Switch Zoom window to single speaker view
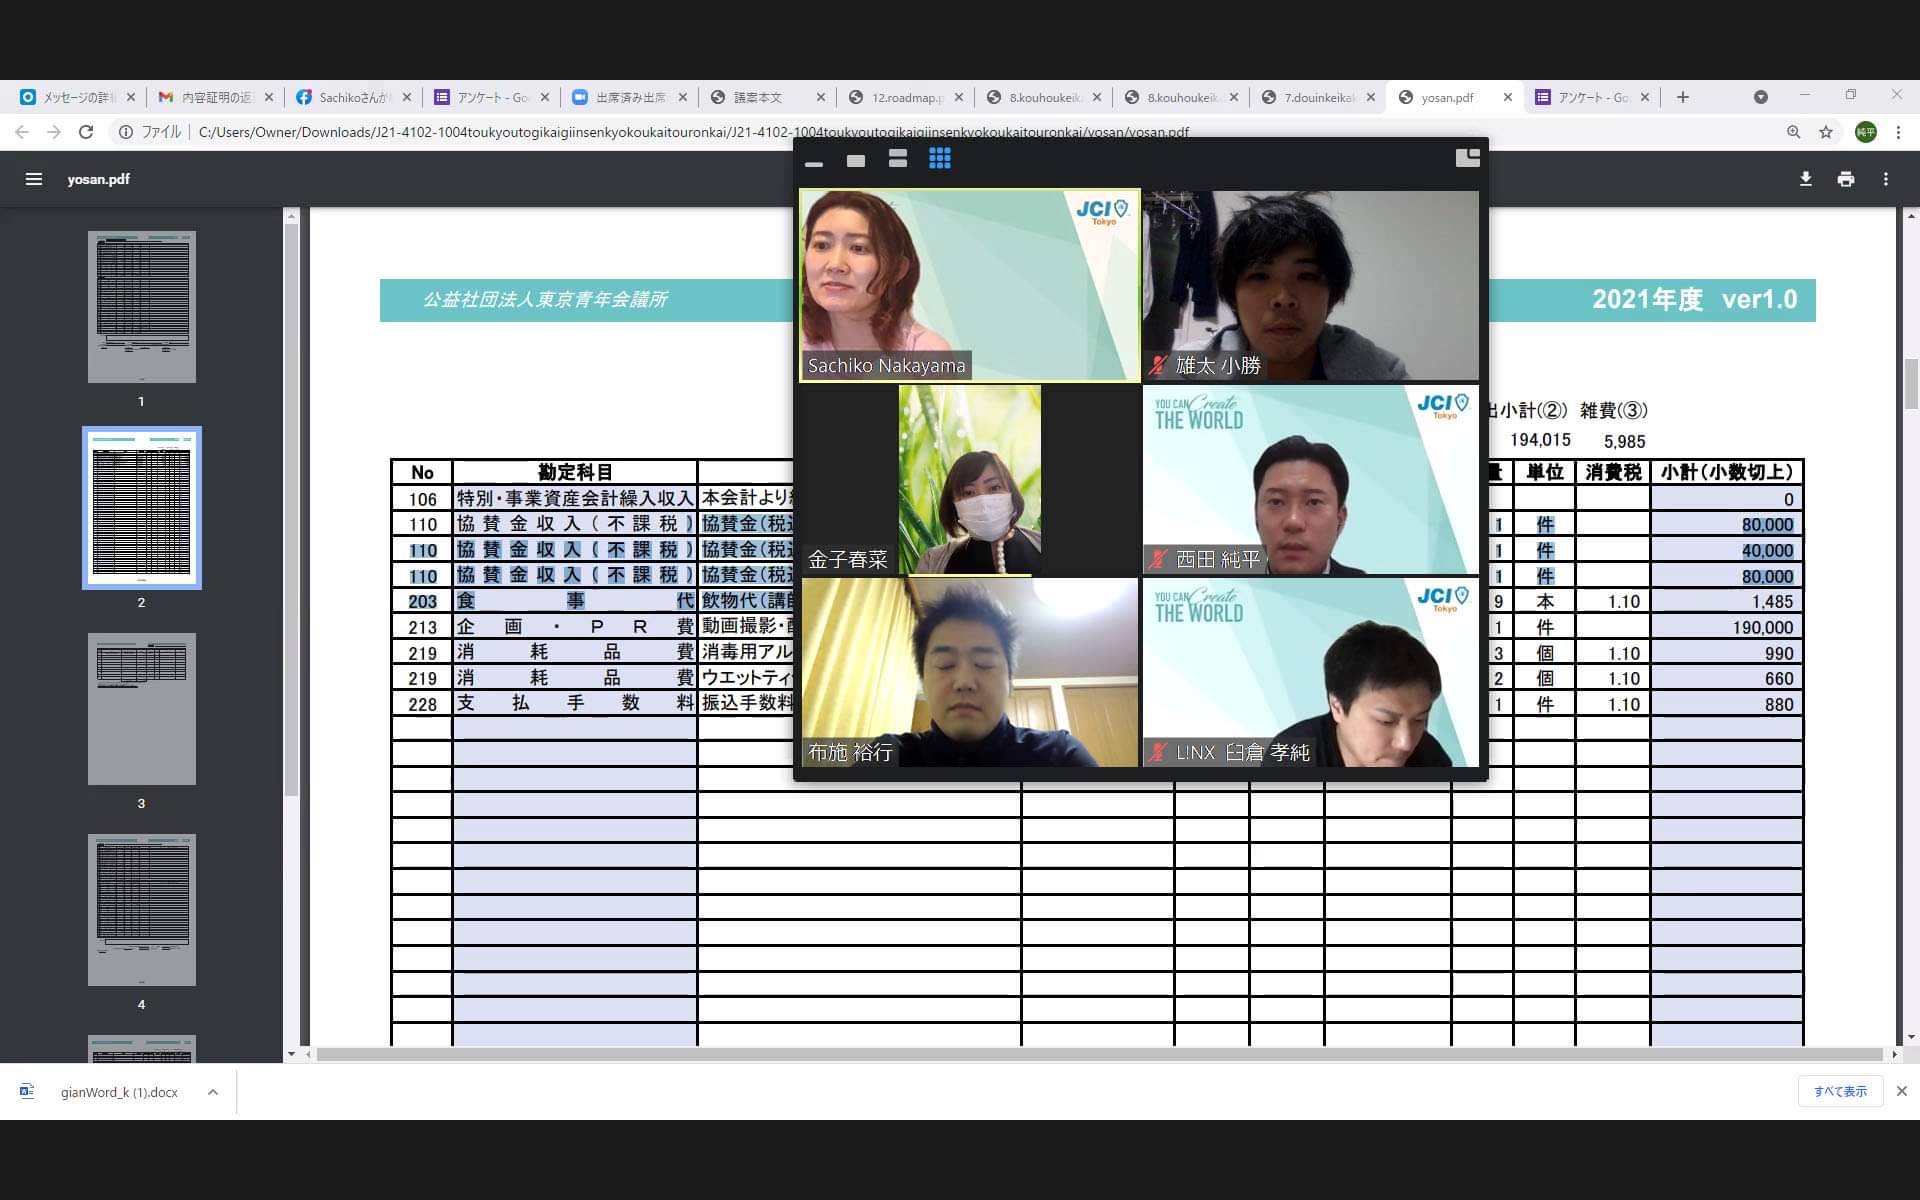 856,160
